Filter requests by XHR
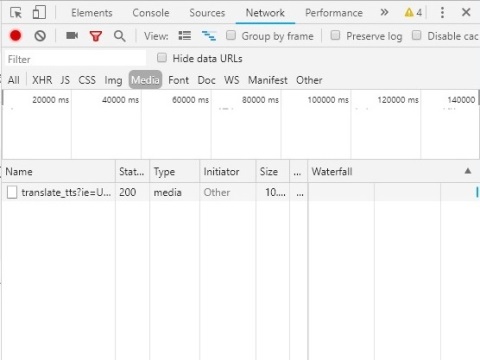Viewport: 480px width, 360px height. 42,80
